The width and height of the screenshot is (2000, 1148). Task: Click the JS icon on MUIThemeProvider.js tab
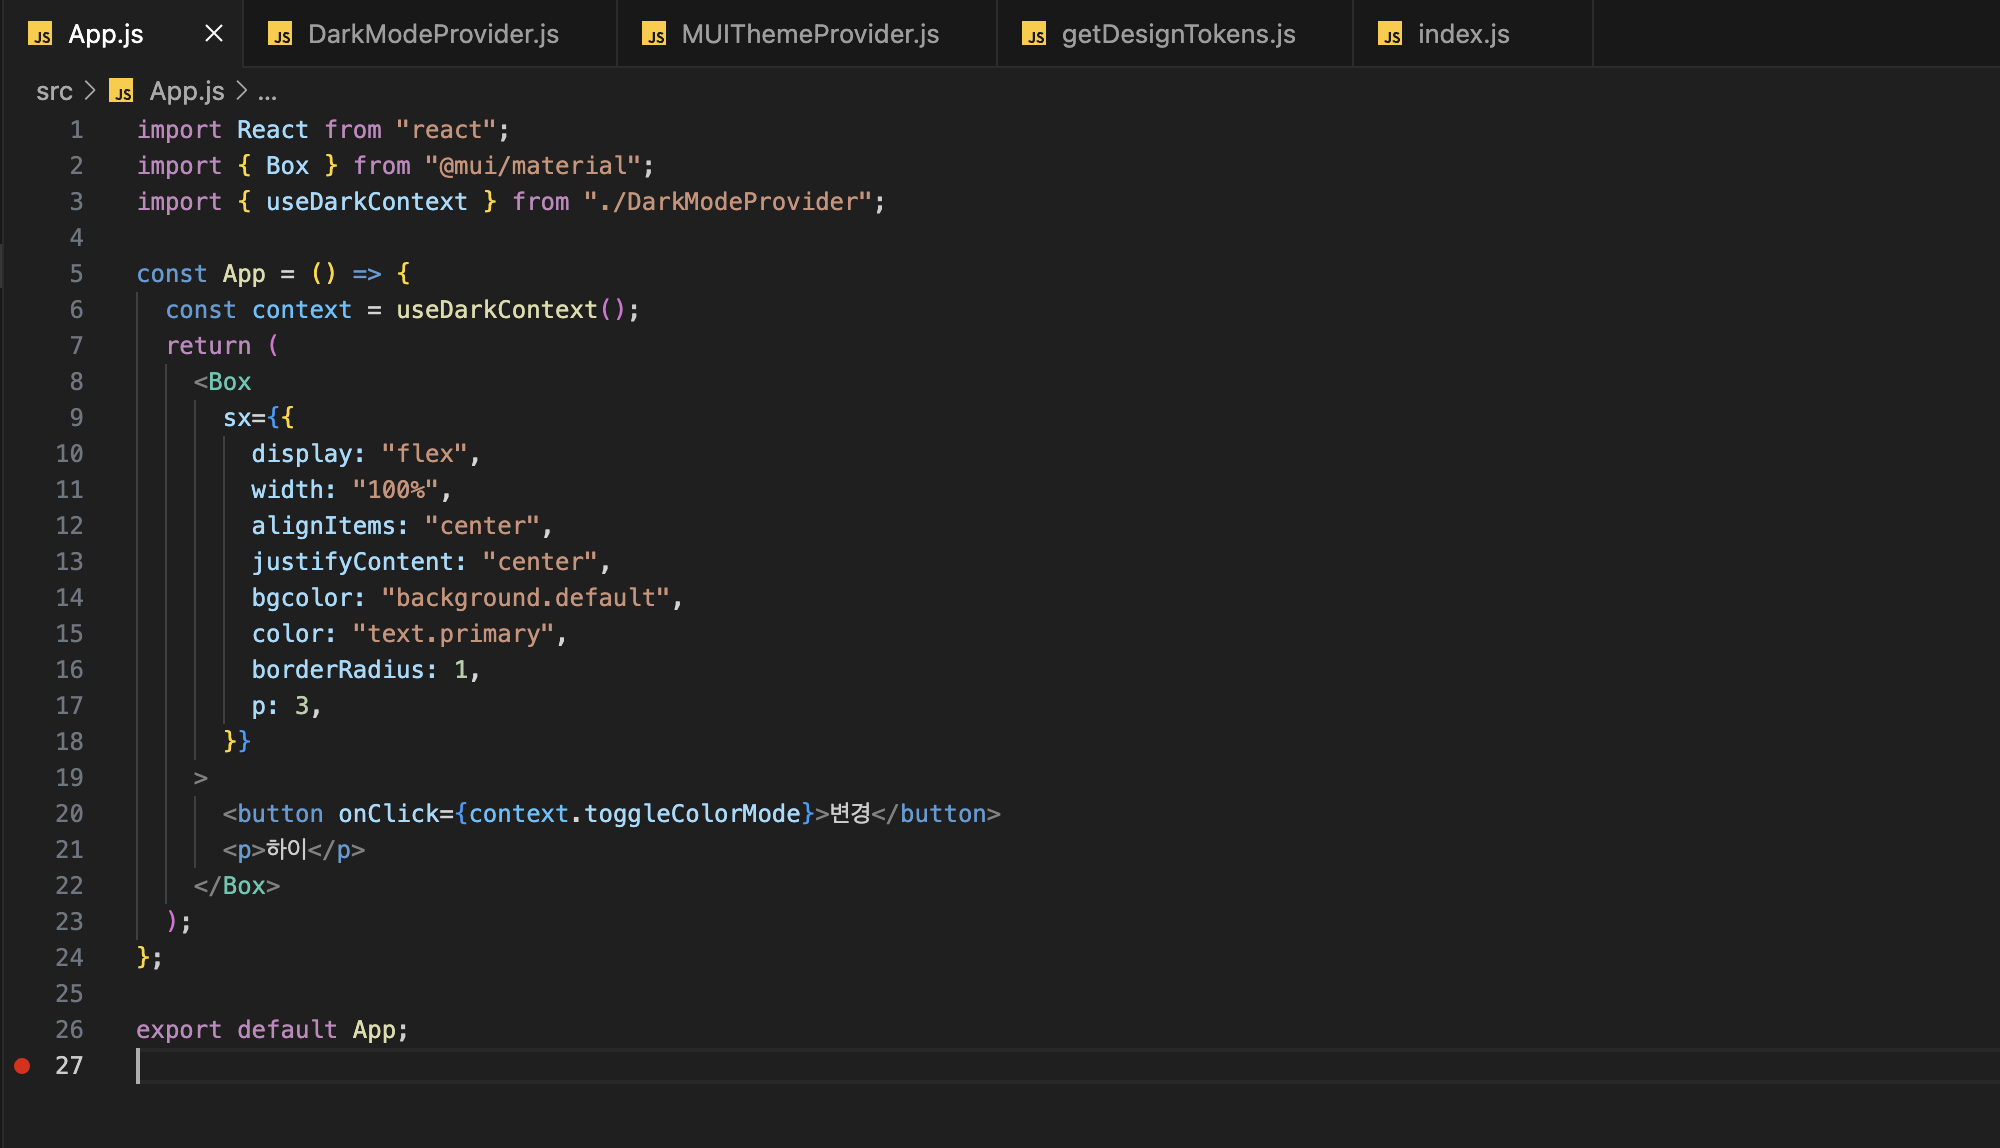(654, 35)
